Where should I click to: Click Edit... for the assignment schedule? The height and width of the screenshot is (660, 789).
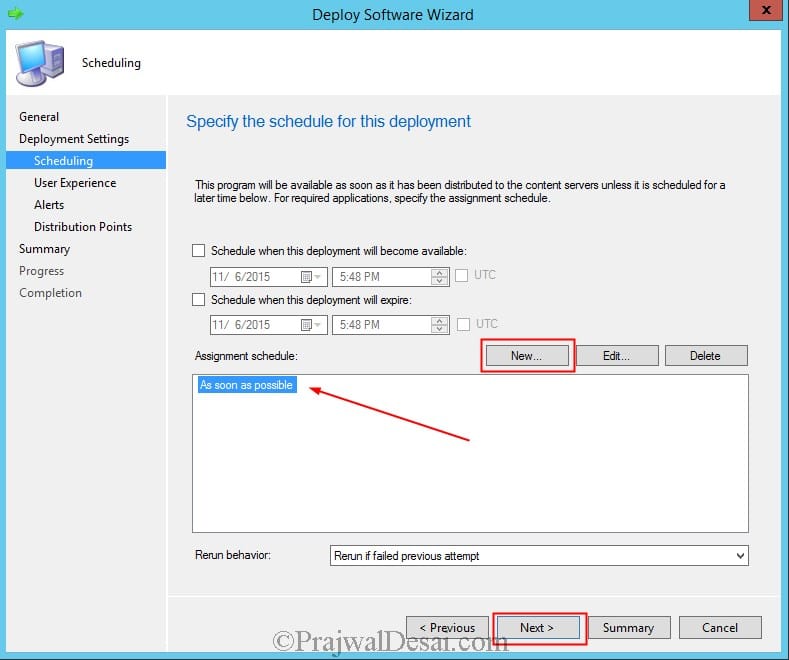tap(617, 356)
